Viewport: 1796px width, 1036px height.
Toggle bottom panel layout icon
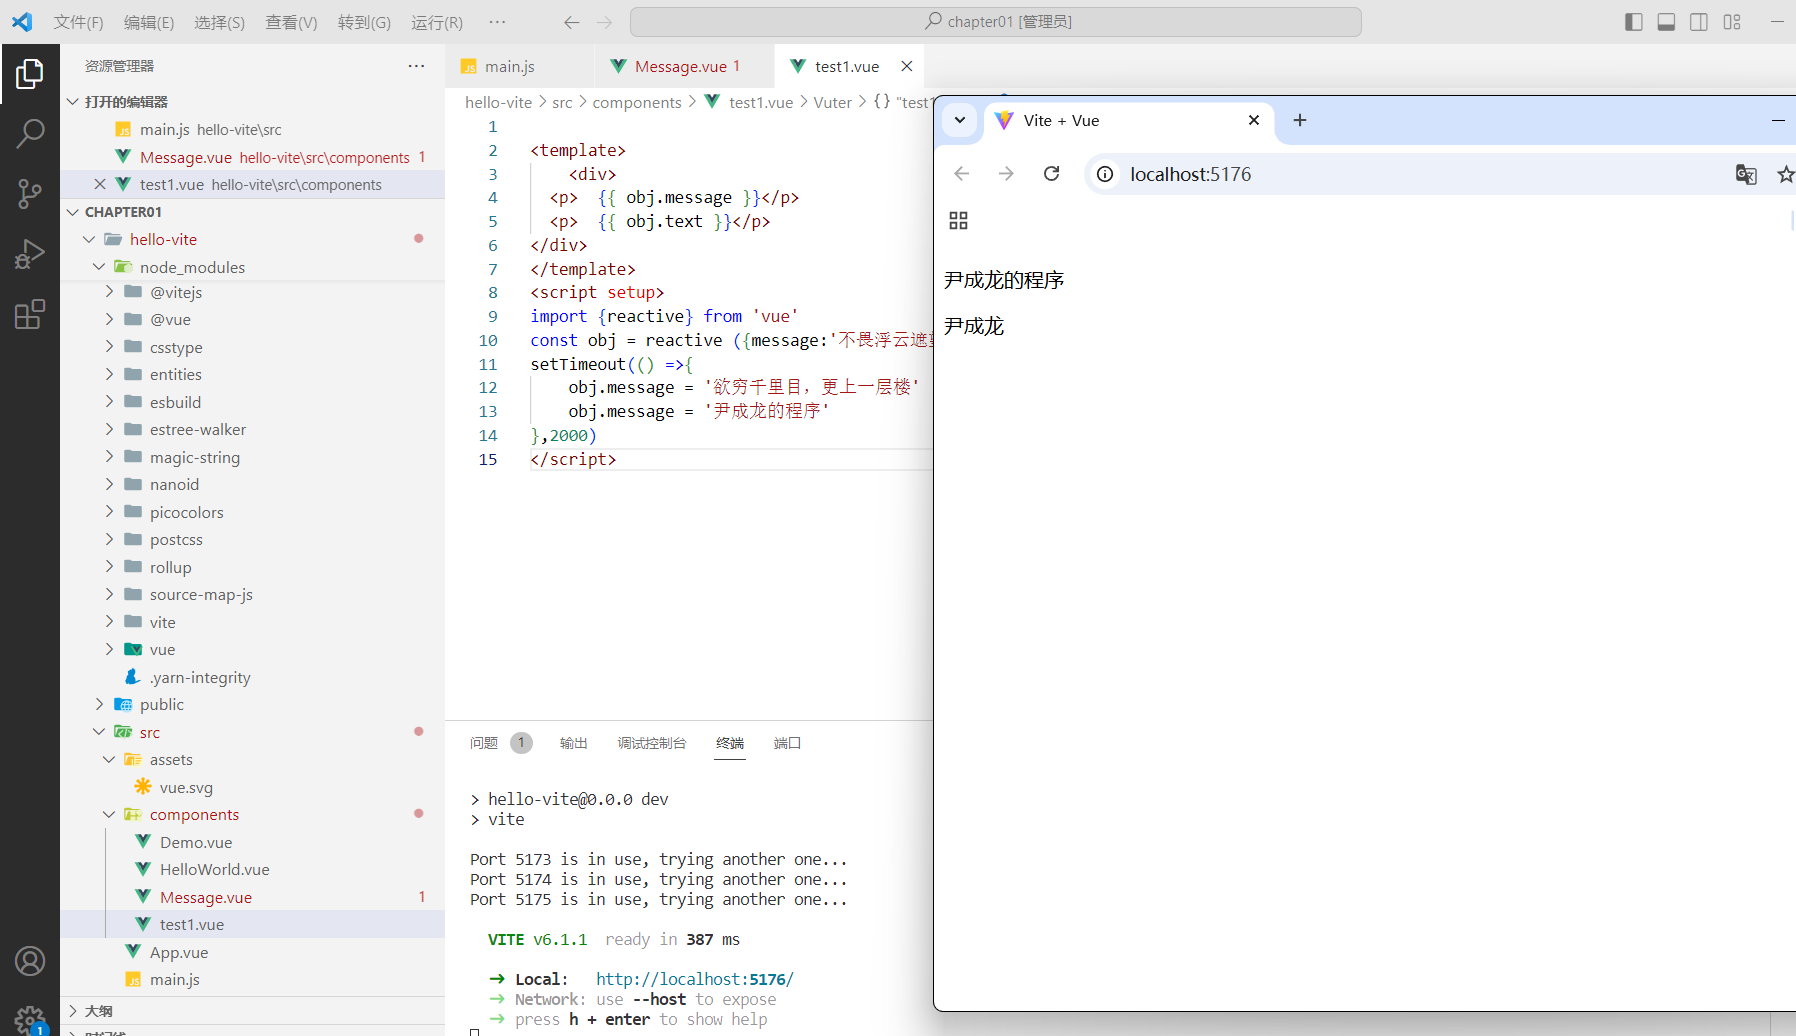(x=1666, y=22)
